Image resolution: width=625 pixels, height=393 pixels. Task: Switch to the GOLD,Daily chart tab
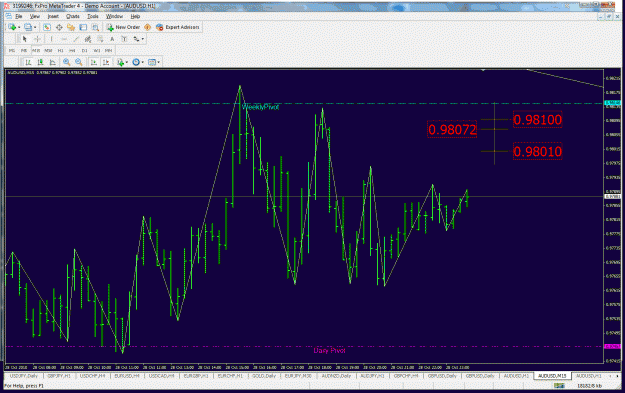pos(264,376)
